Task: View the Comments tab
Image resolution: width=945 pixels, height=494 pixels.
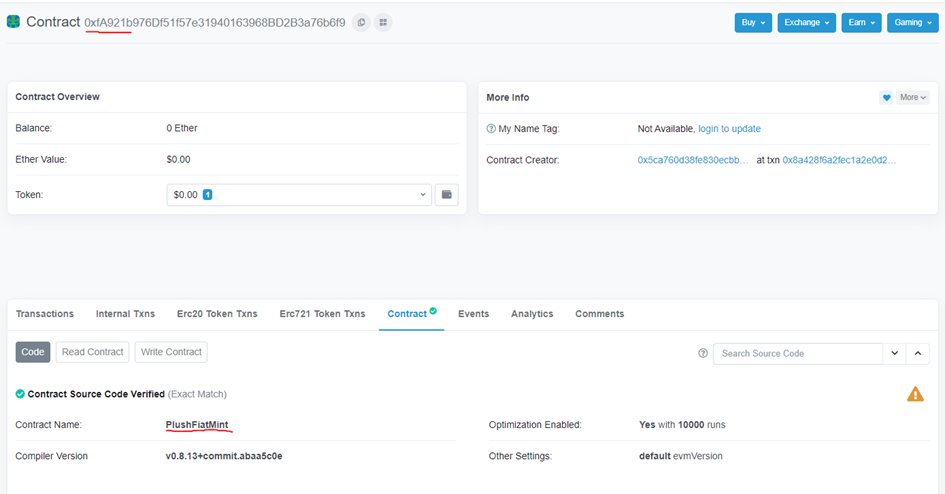Action: [600, 314]
